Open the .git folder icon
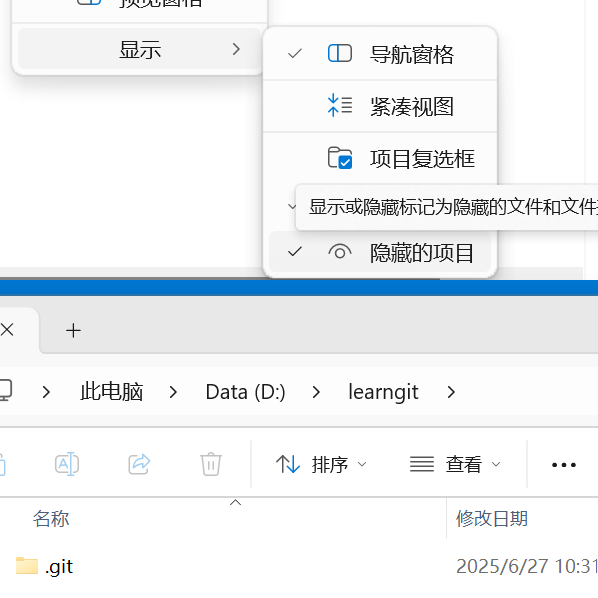598x598 pixels. (x=27, y=566)
